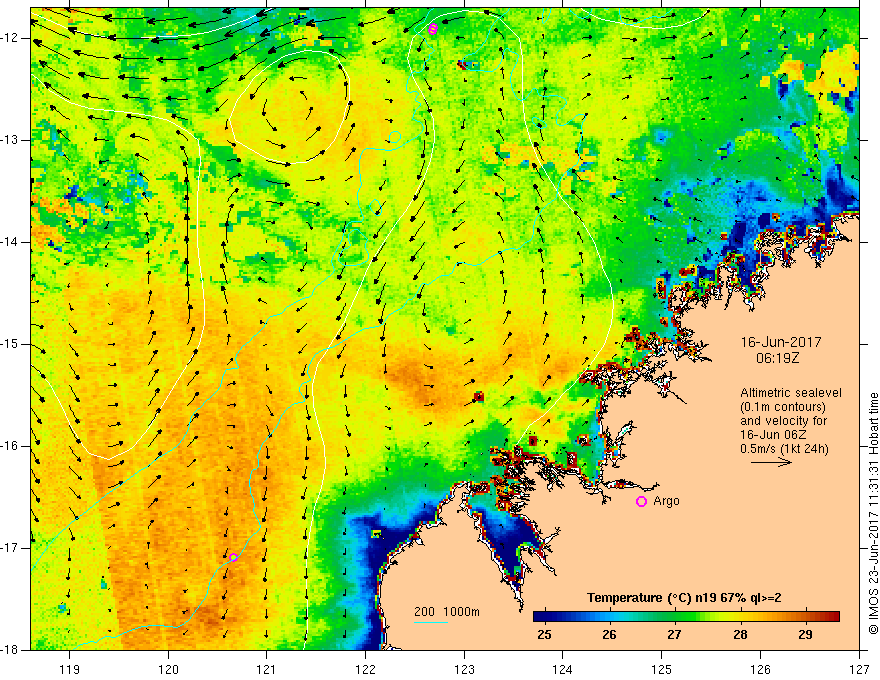This screenshot has height=680, width=880.
Task: Click longitude label 120 on the bottom axis
Action: [x=168, y=670]
